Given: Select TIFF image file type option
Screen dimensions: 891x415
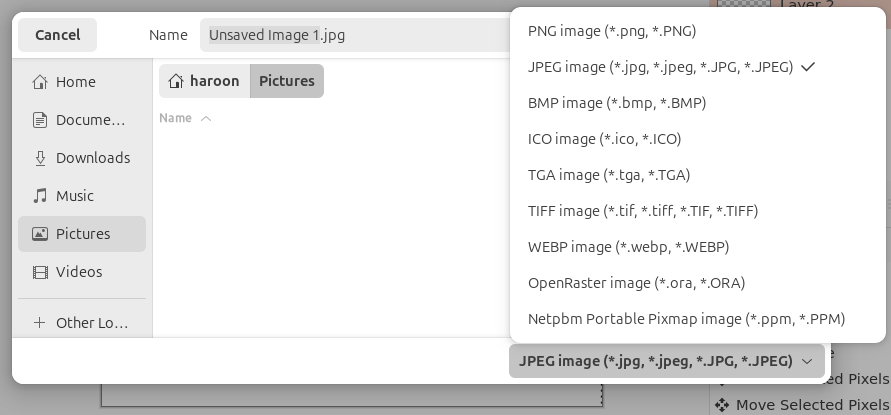Looking at the screenshot, I should pos(642,211).
